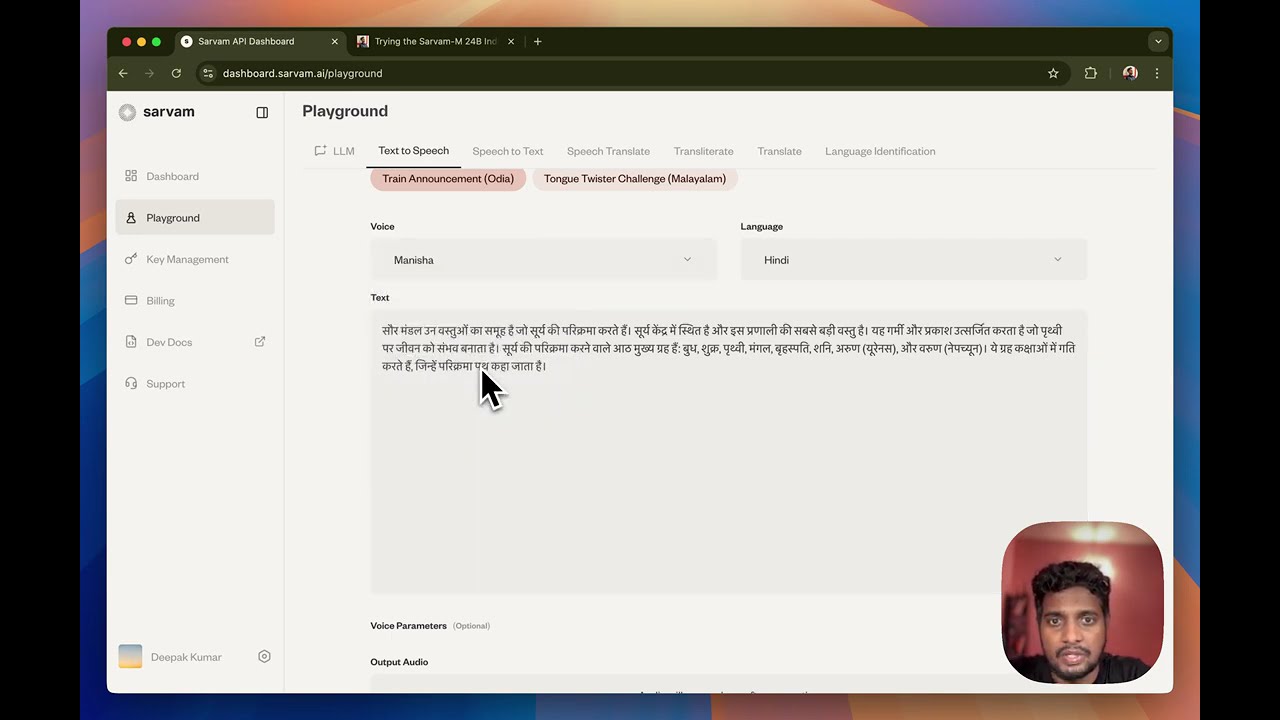Image resolution: width=1280 pixels, height=720 pixels.
Task: Open account settings gear icon
Action: (x=264, y=657)
